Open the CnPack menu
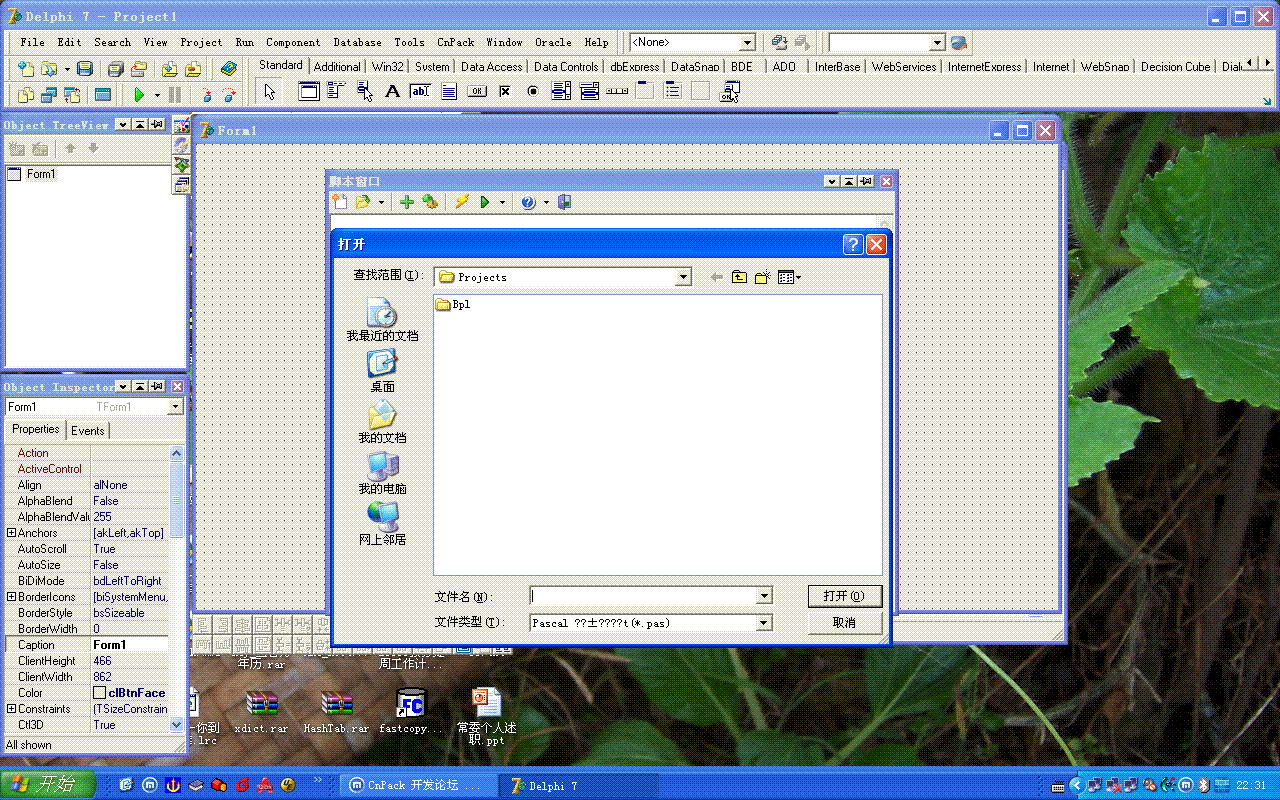The width and height of the screenshot is (1280, 800). (455, 42)
